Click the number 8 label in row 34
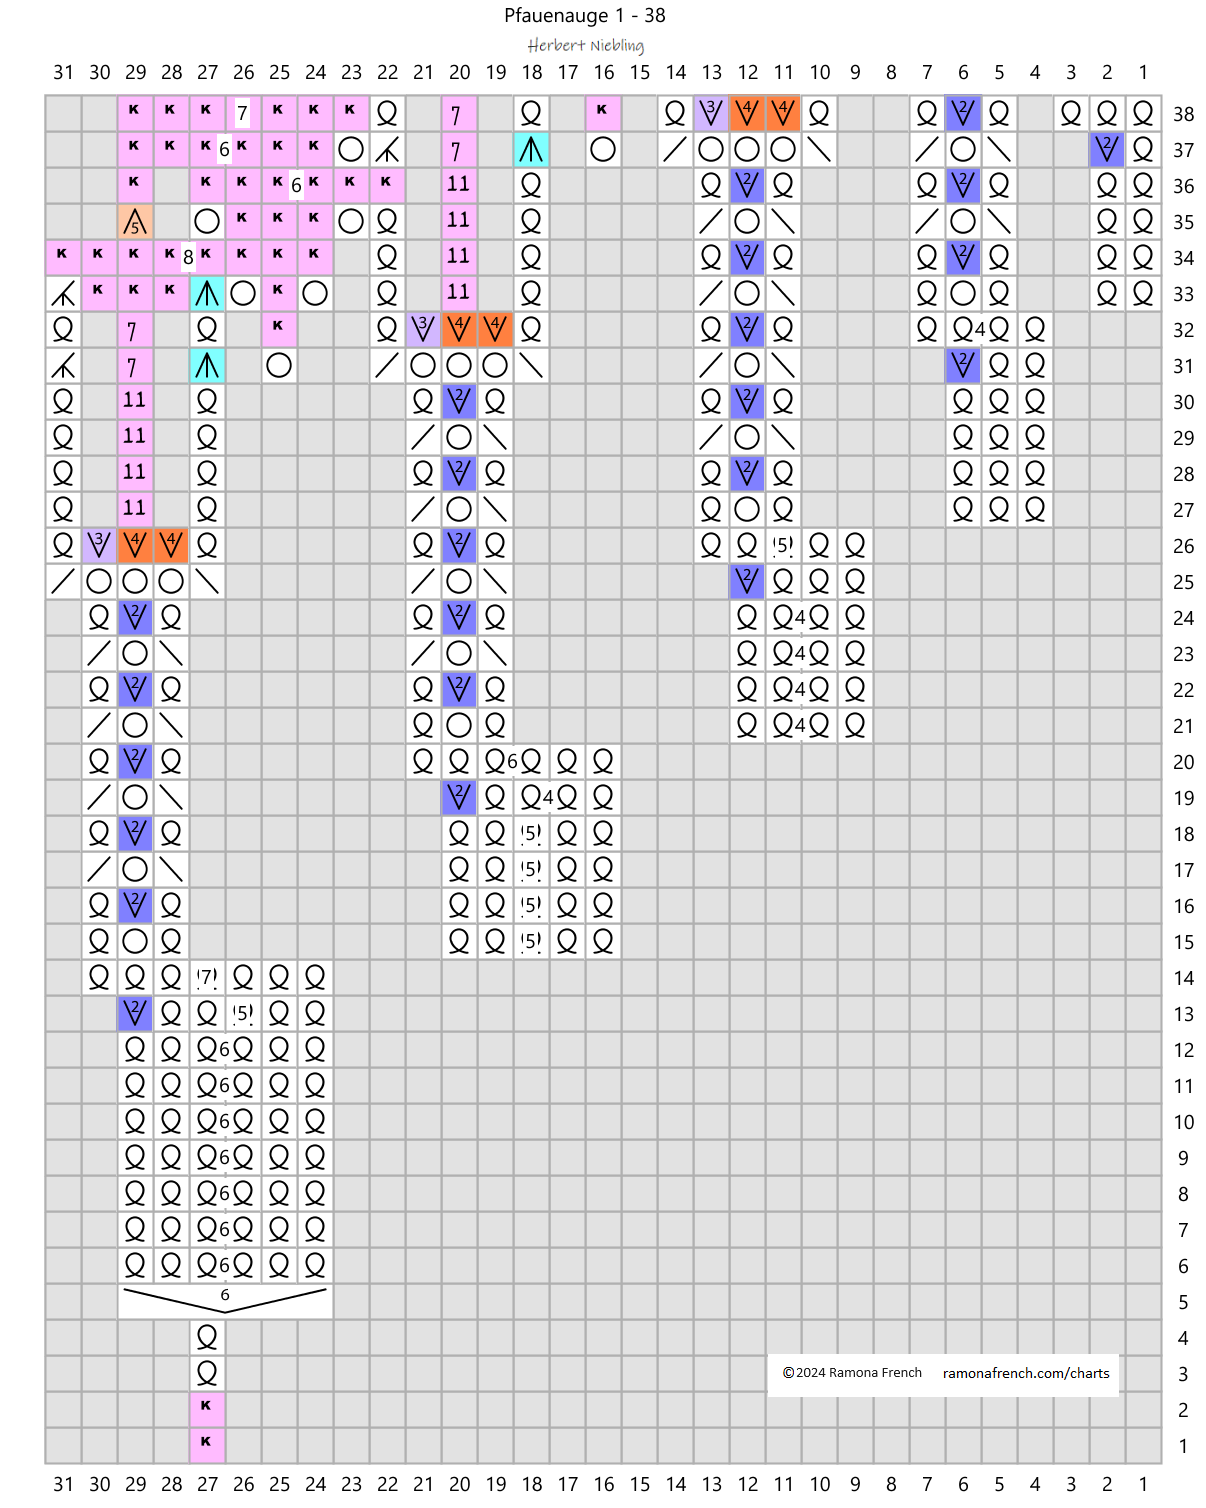 pos(188,258)
